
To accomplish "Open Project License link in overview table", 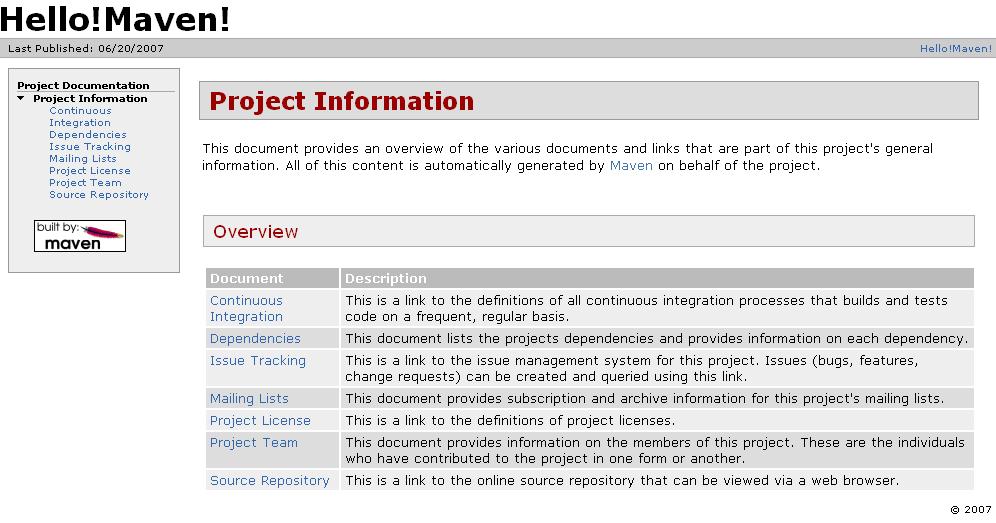I will coord(260,421).
